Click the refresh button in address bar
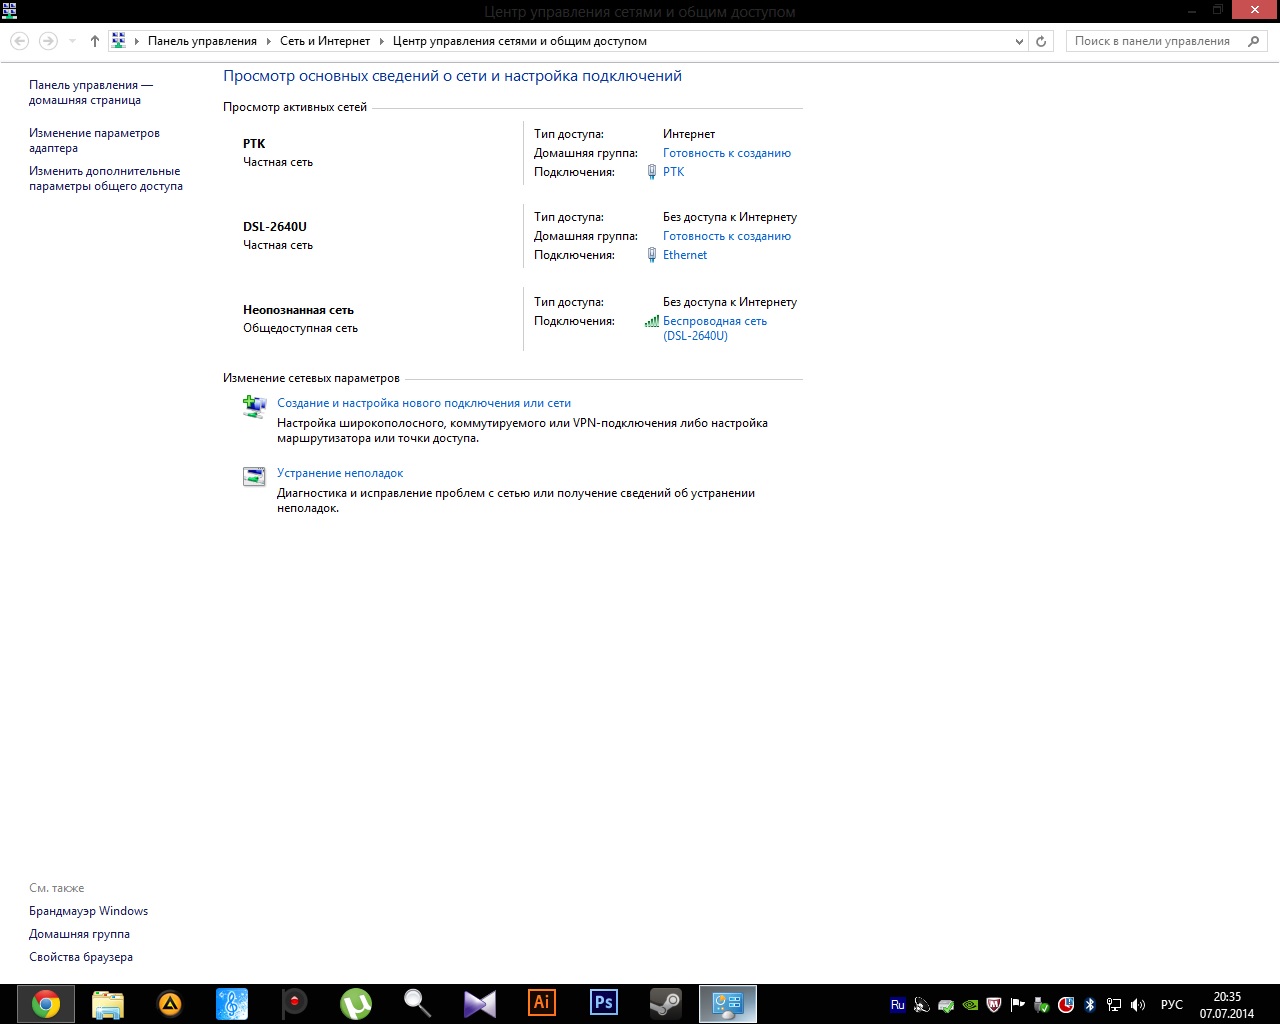 [1041, 41]
